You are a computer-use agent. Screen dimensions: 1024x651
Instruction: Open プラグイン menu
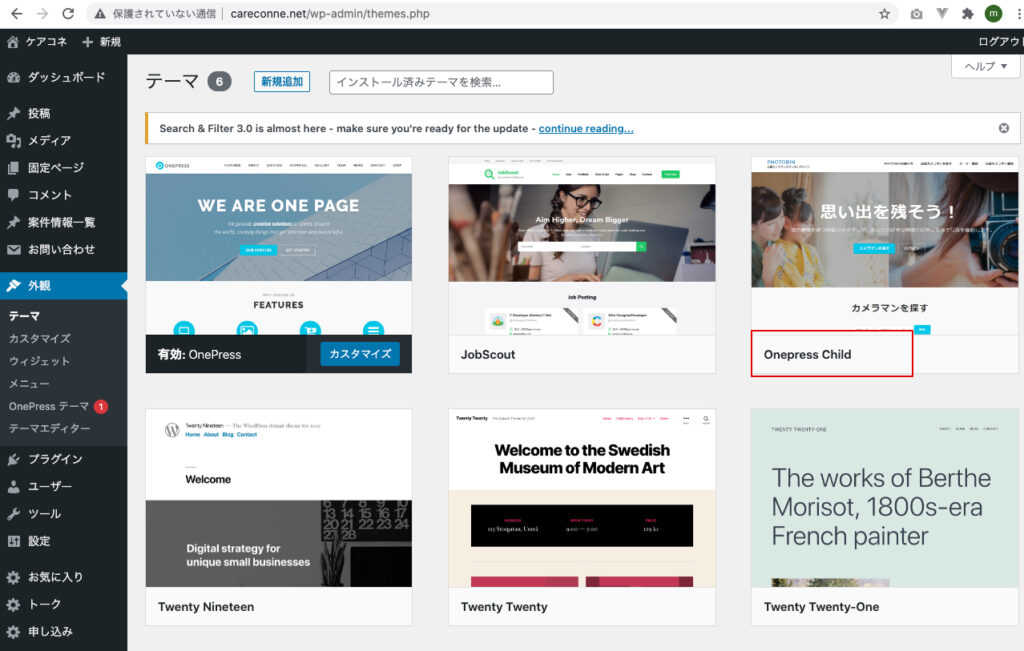point(54,459)
